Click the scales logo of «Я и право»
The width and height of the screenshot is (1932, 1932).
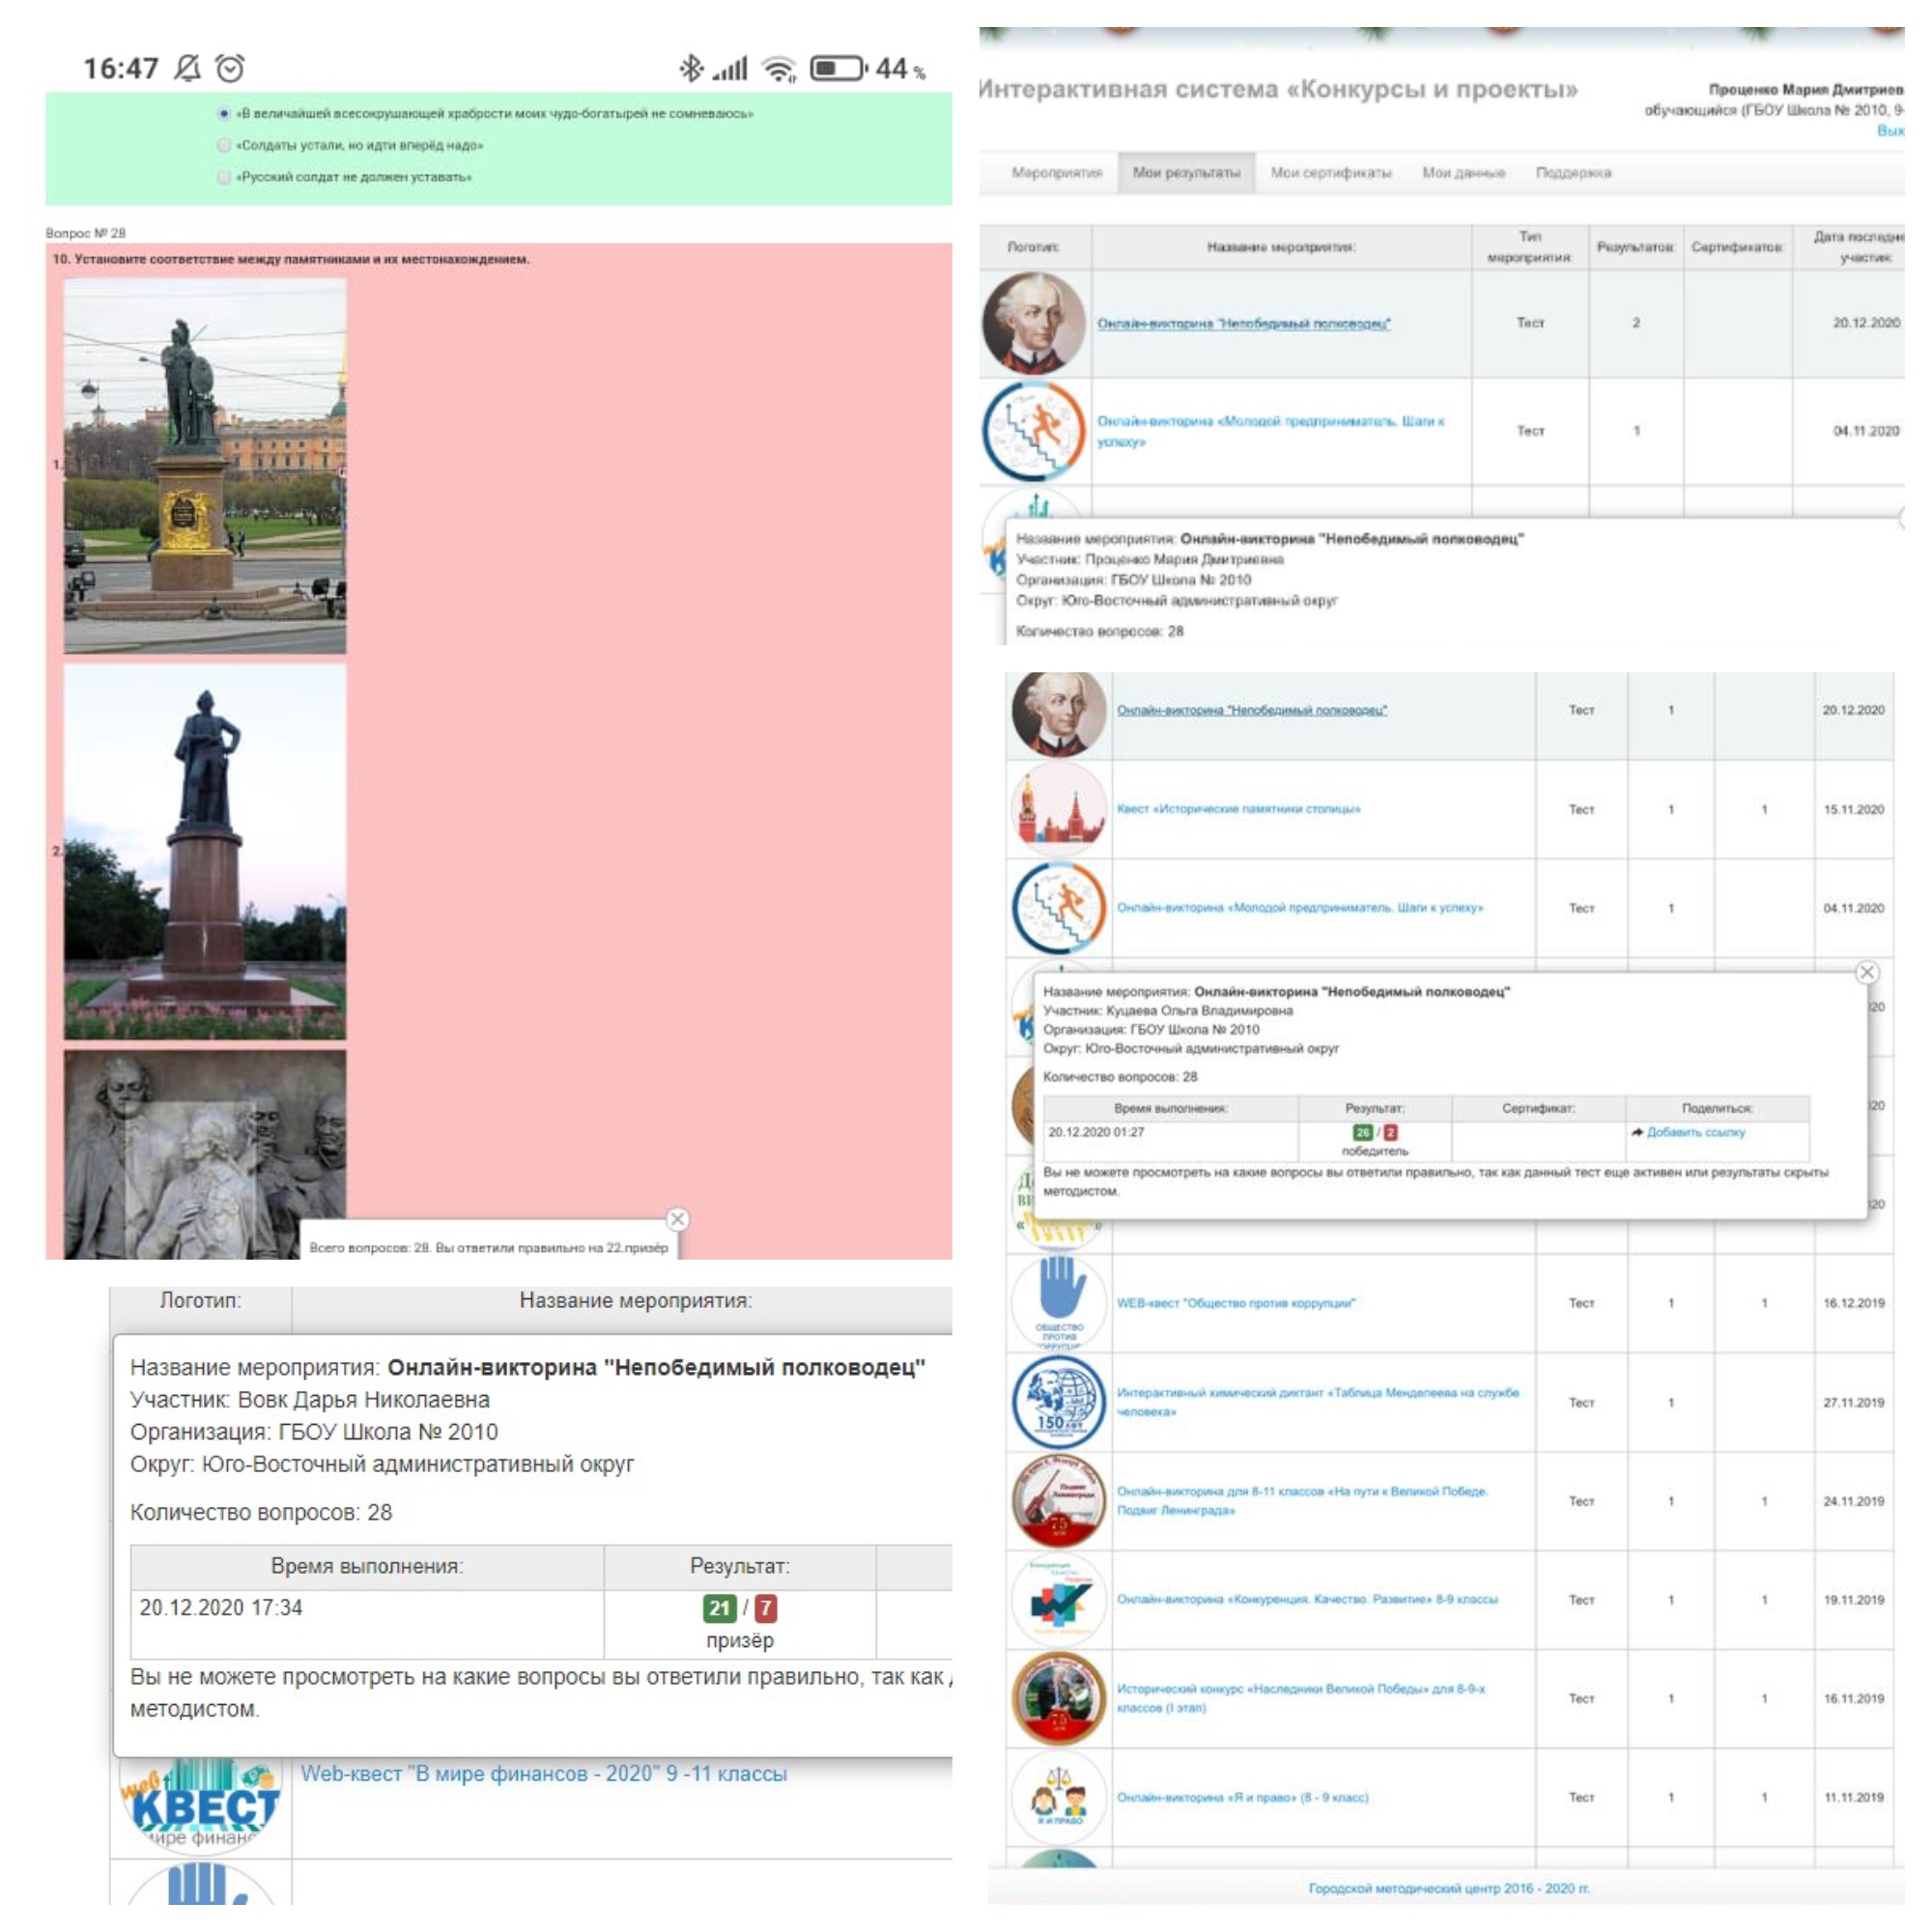(1059, 1797)
